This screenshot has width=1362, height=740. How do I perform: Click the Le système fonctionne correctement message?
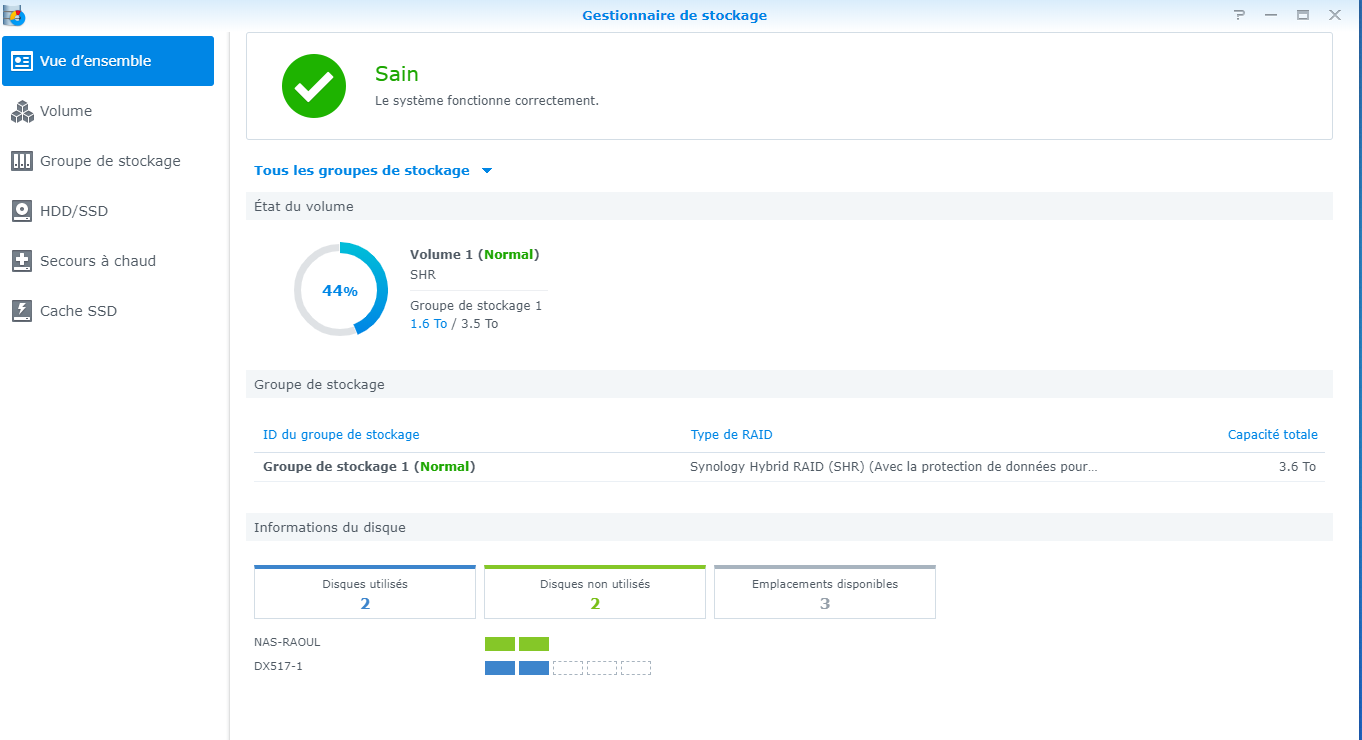[487, 101]
